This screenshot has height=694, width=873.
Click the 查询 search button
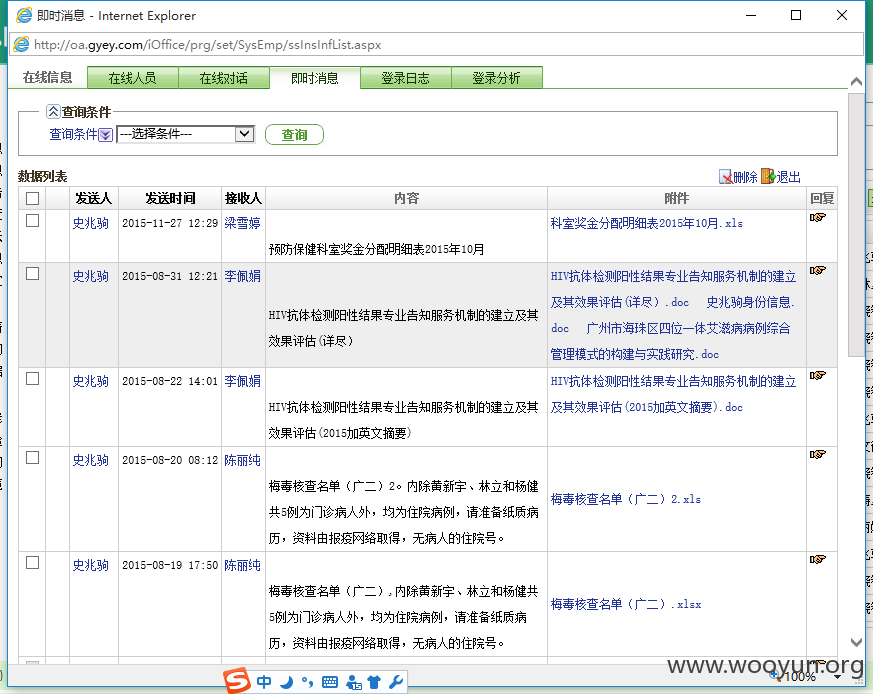pos(294,135)
